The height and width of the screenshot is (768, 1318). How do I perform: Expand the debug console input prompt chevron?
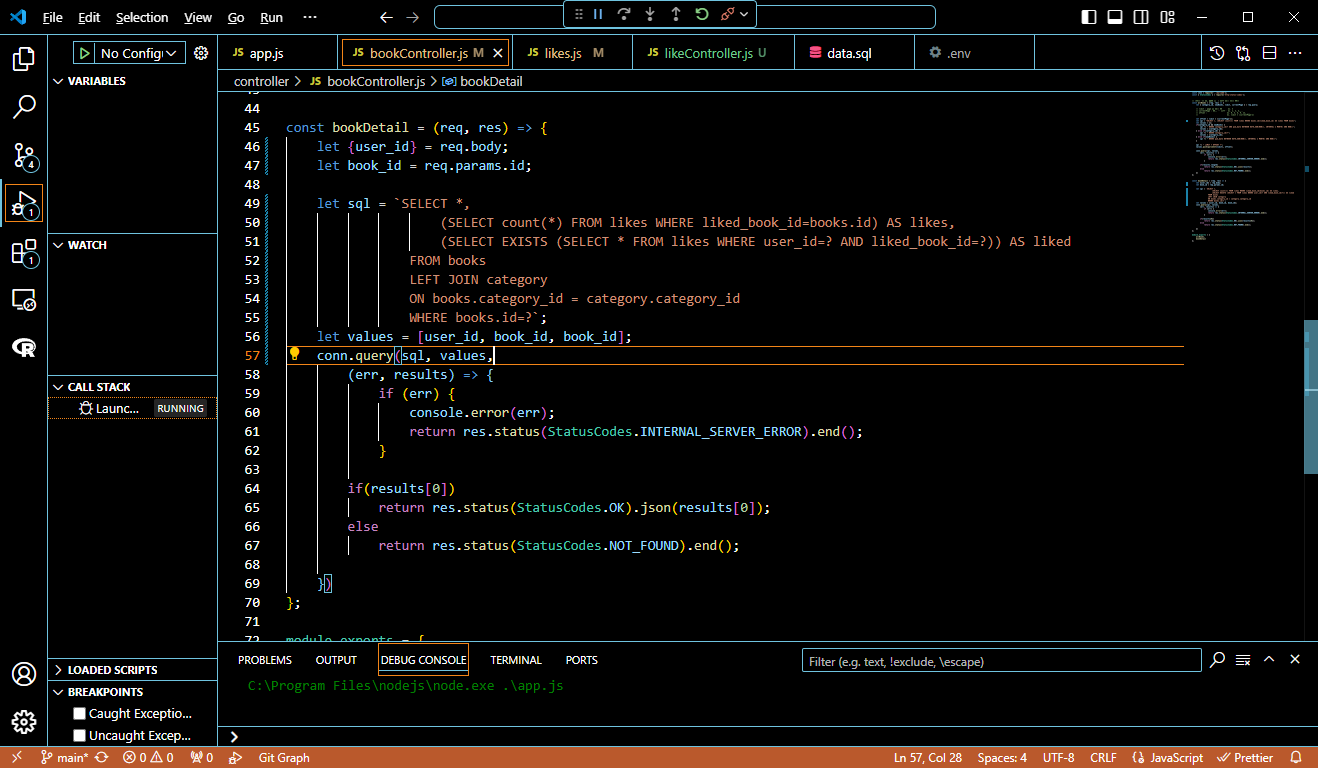234,737
